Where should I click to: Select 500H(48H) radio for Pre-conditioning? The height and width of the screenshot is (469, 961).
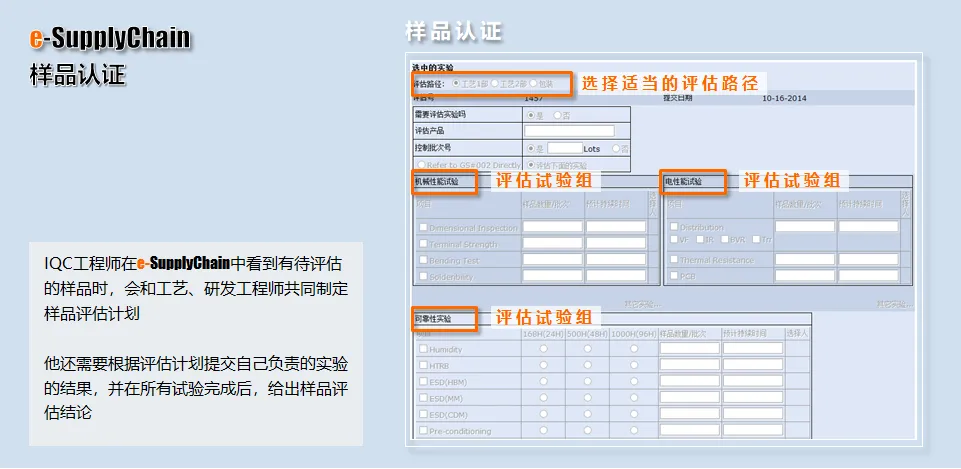[588, 430]
